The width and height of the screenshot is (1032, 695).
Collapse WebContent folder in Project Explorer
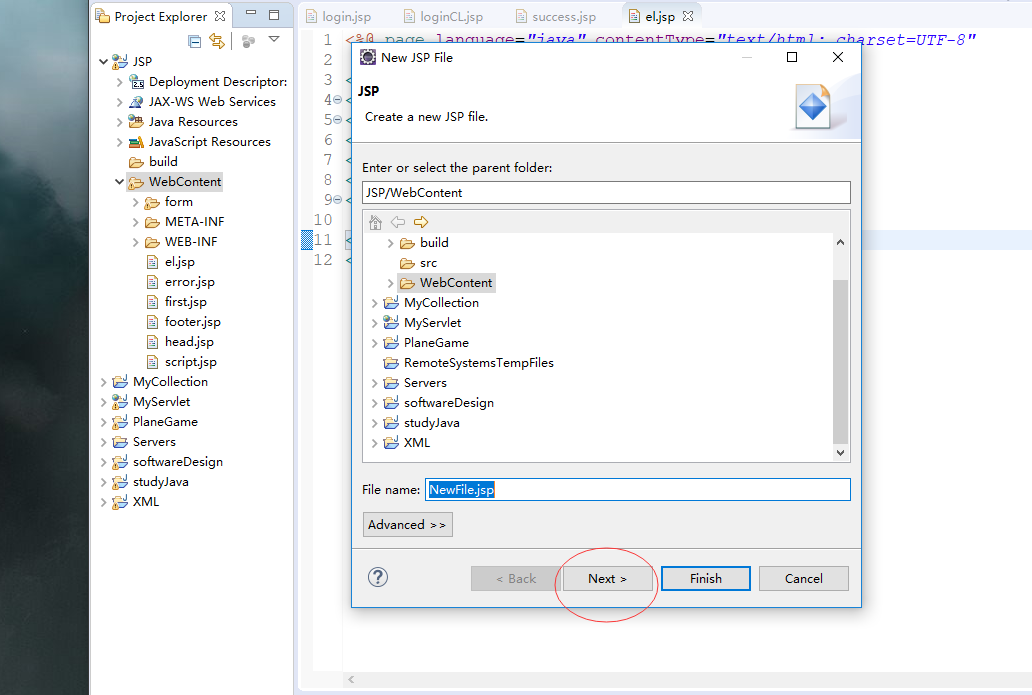click(x=119, y=182)
